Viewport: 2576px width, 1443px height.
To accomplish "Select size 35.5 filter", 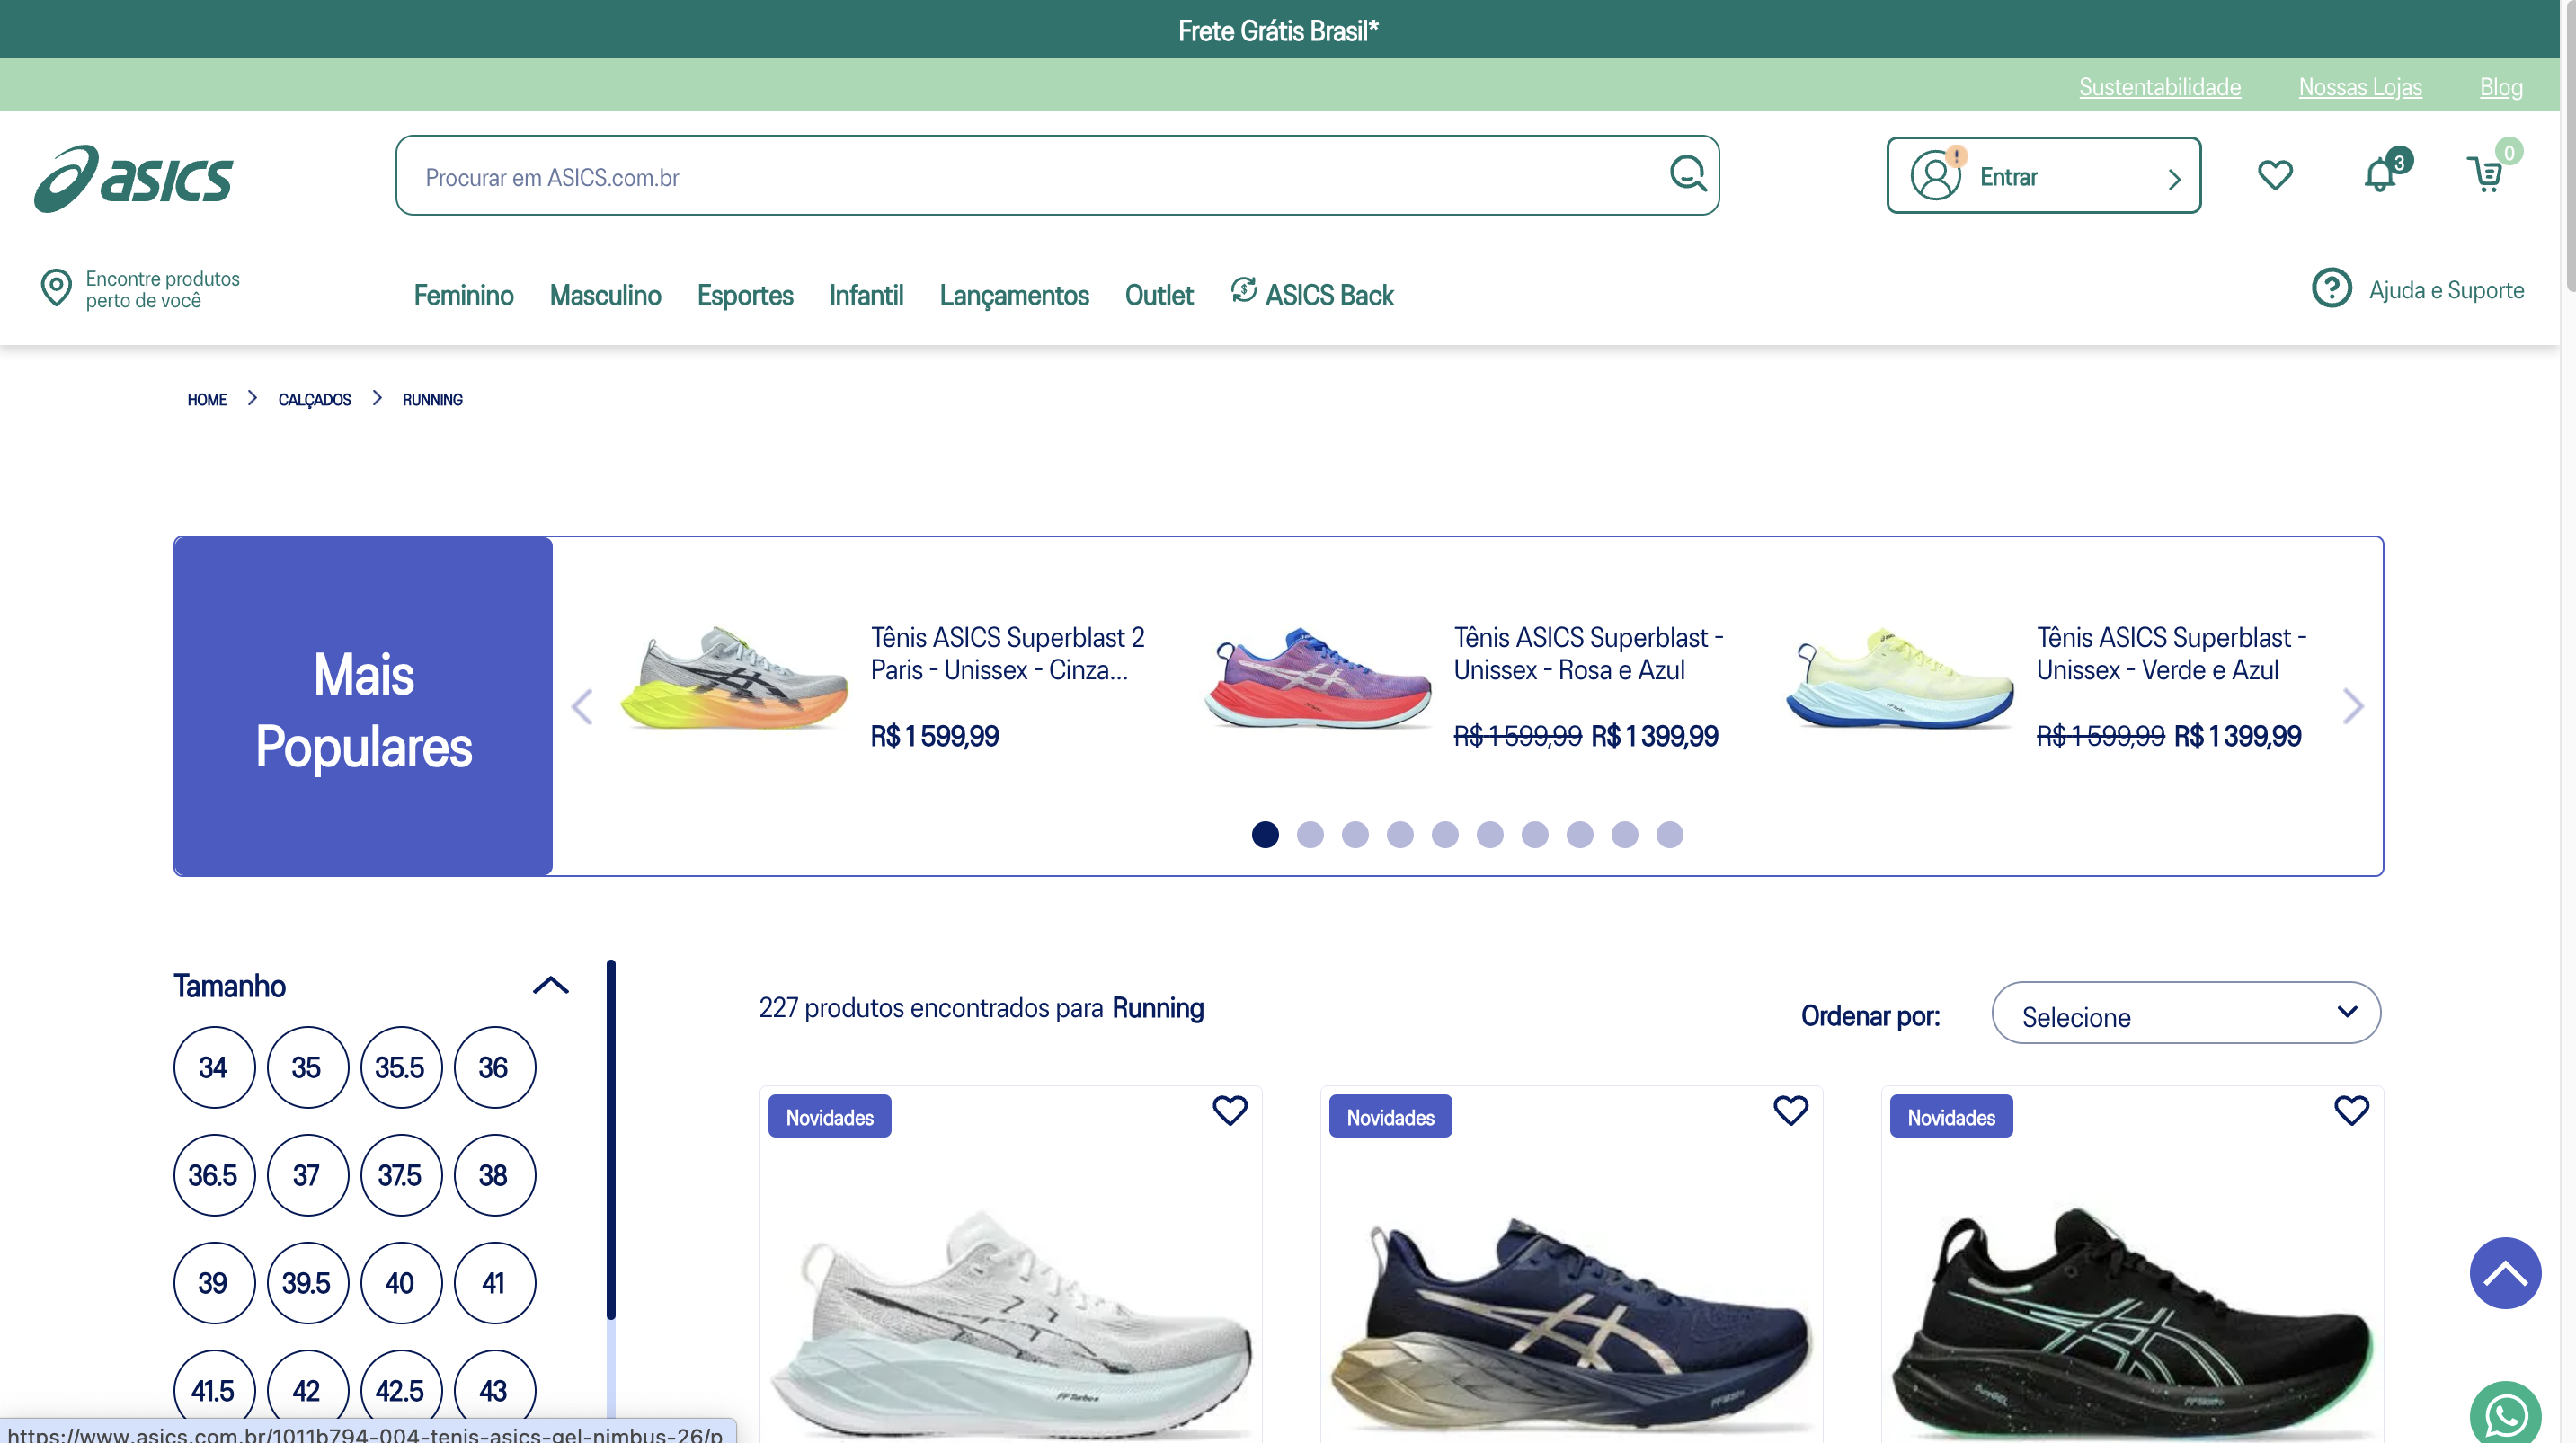I will 400,1067.
